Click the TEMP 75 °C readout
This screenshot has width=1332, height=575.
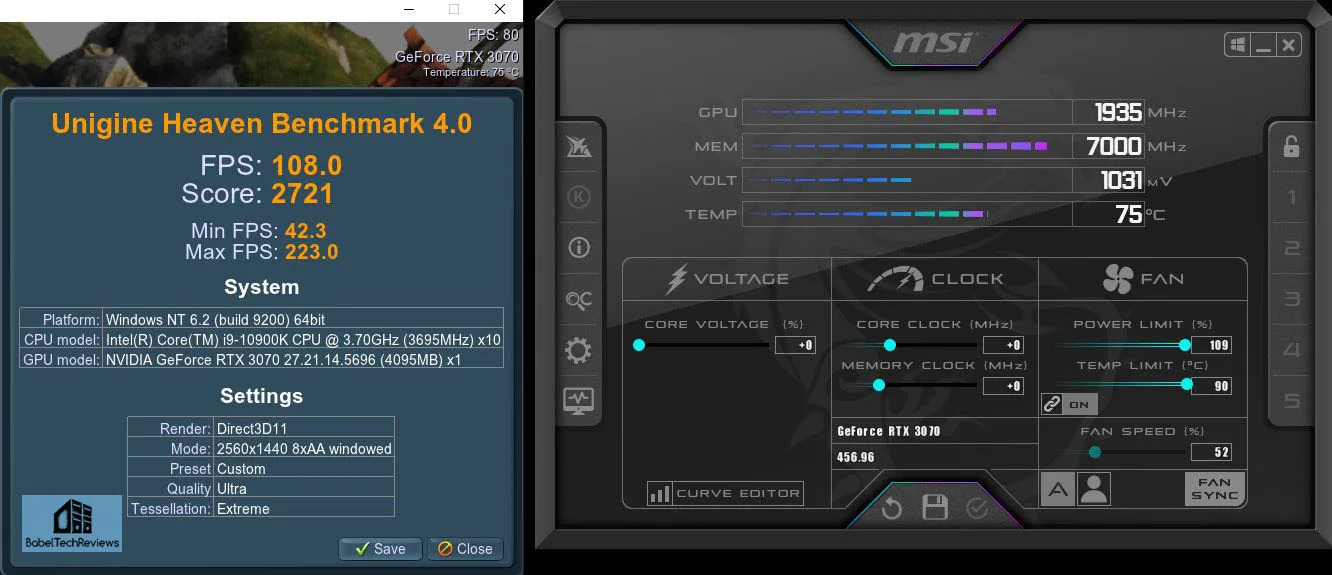pos(1129,214)
